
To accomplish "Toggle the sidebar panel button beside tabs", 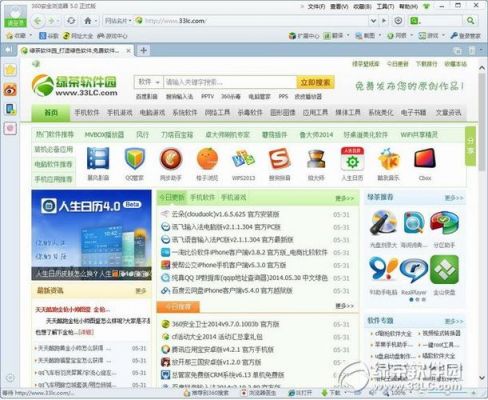I will [x=9, y=50].
